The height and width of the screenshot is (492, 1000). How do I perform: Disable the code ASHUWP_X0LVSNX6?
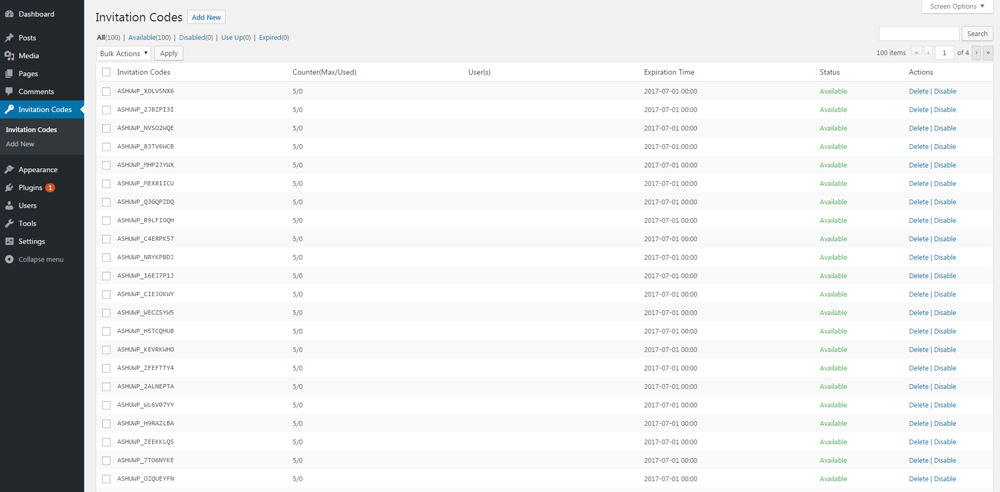coord(945,91)
